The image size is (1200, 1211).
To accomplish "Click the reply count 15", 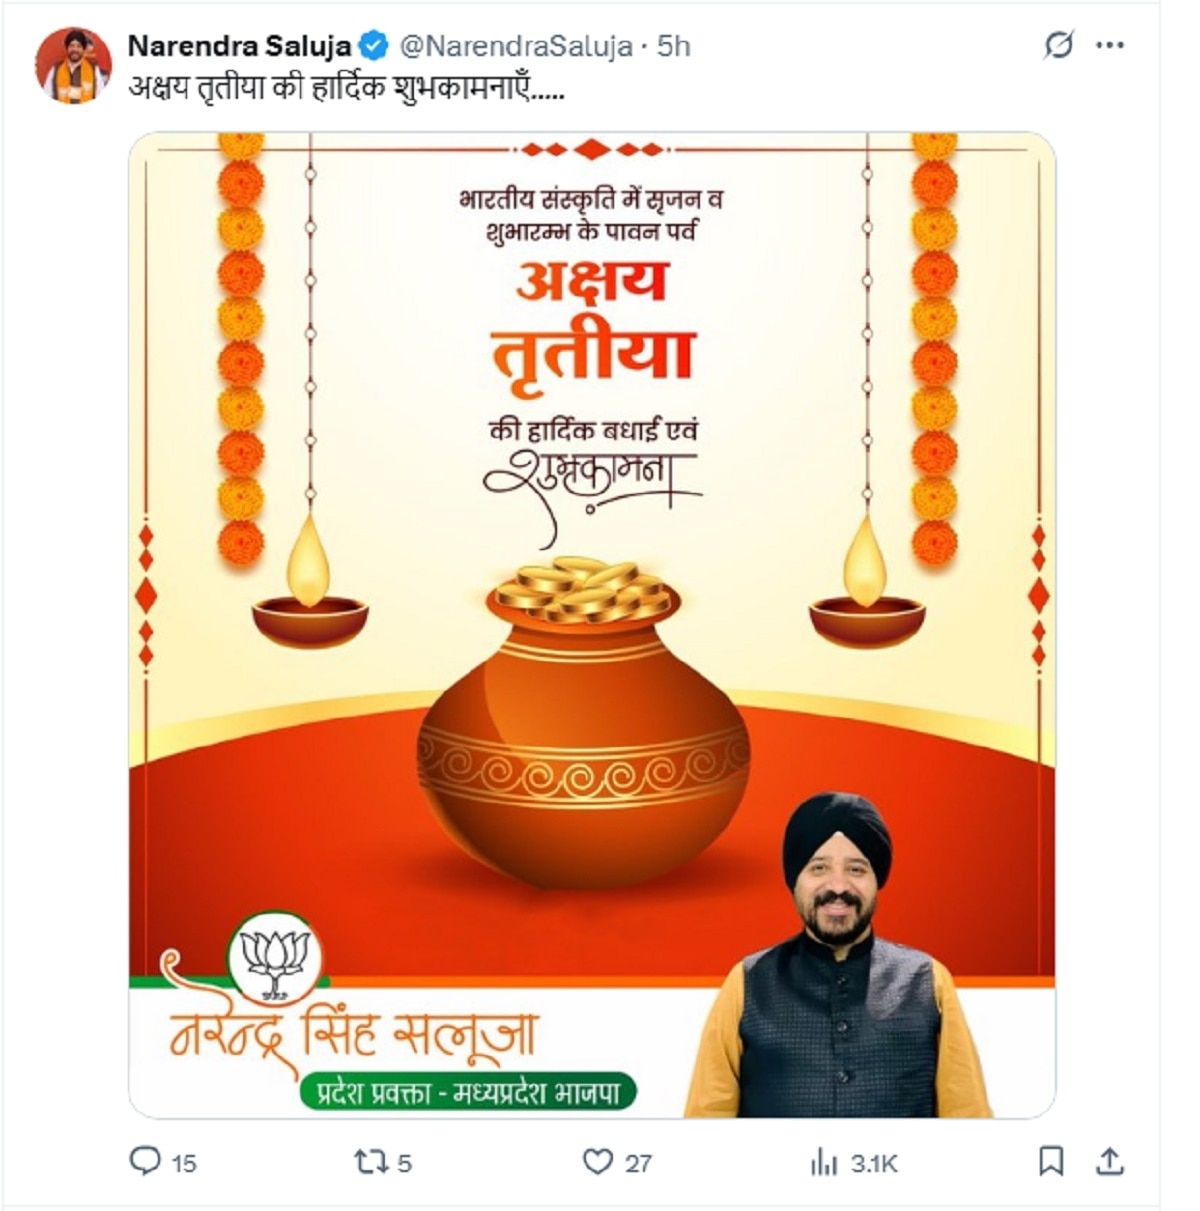I will (184, 1163).
